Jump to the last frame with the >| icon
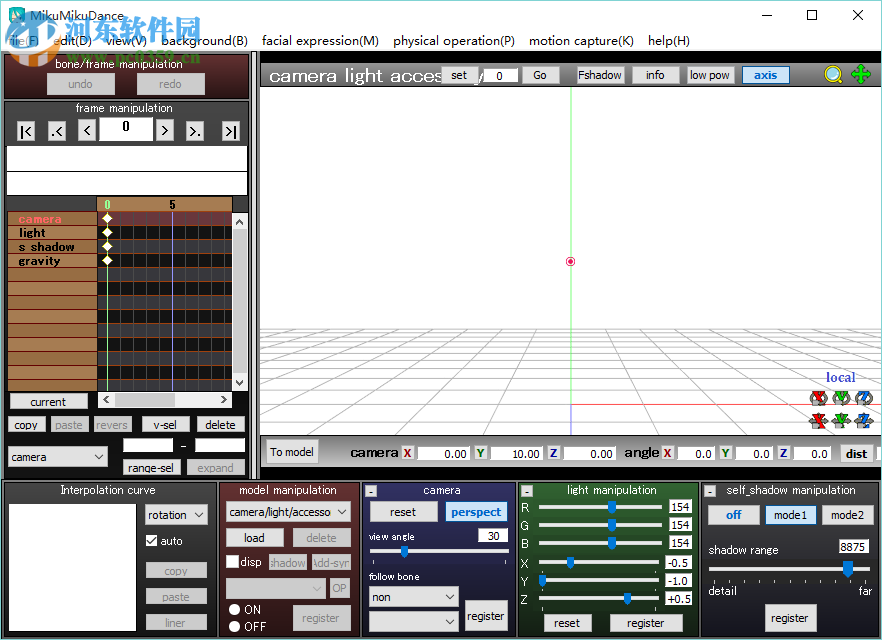 [229, 130]
